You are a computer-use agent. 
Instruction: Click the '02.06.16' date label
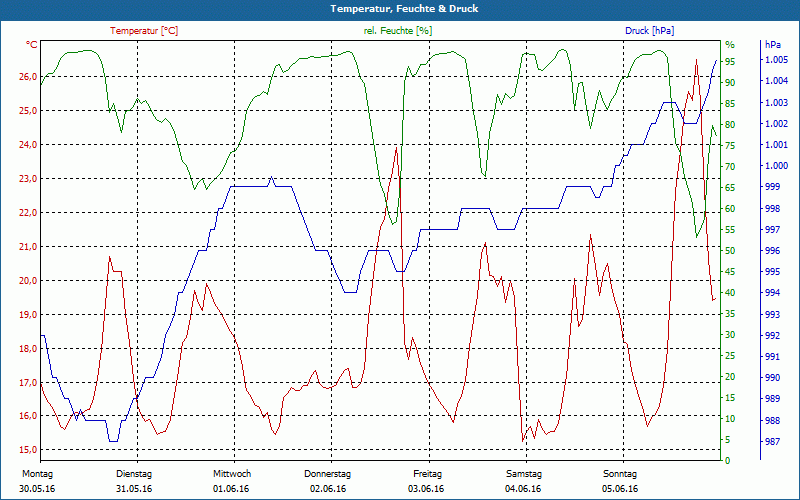pyautogui.click(x=328, y=489)
